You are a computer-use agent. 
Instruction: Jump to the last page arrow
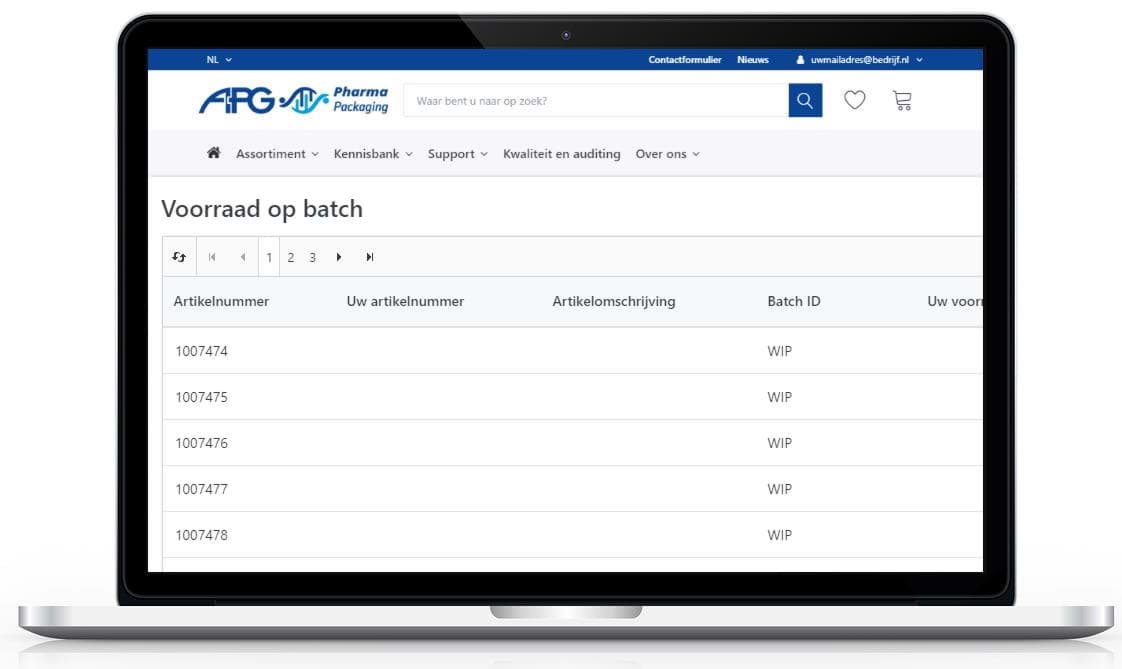[370, 257]
